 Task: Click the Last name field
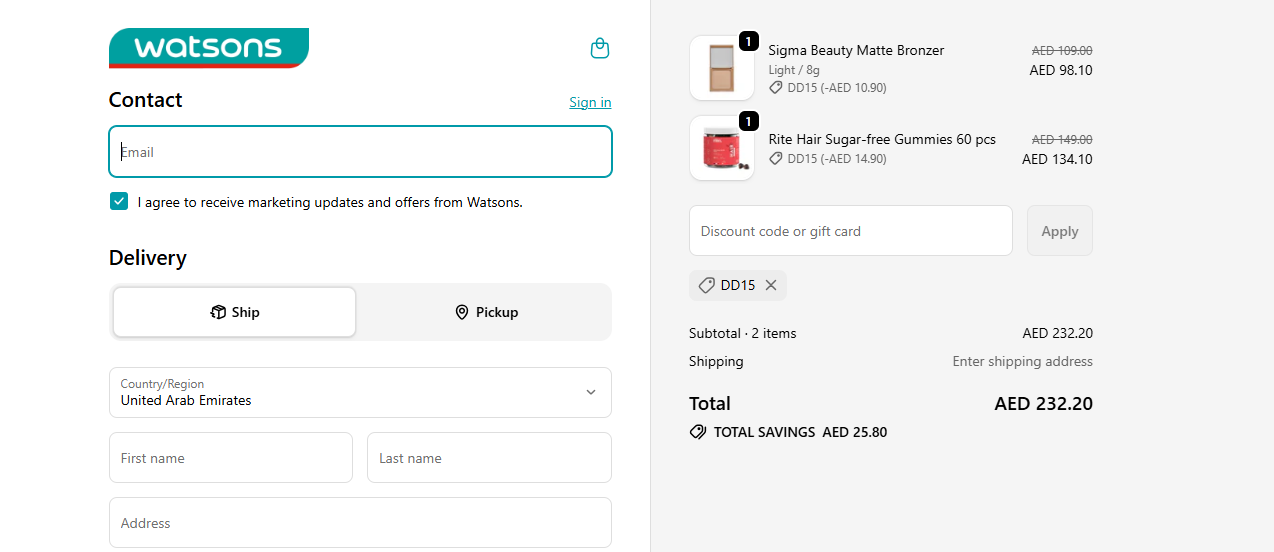(x=489, y=458)
